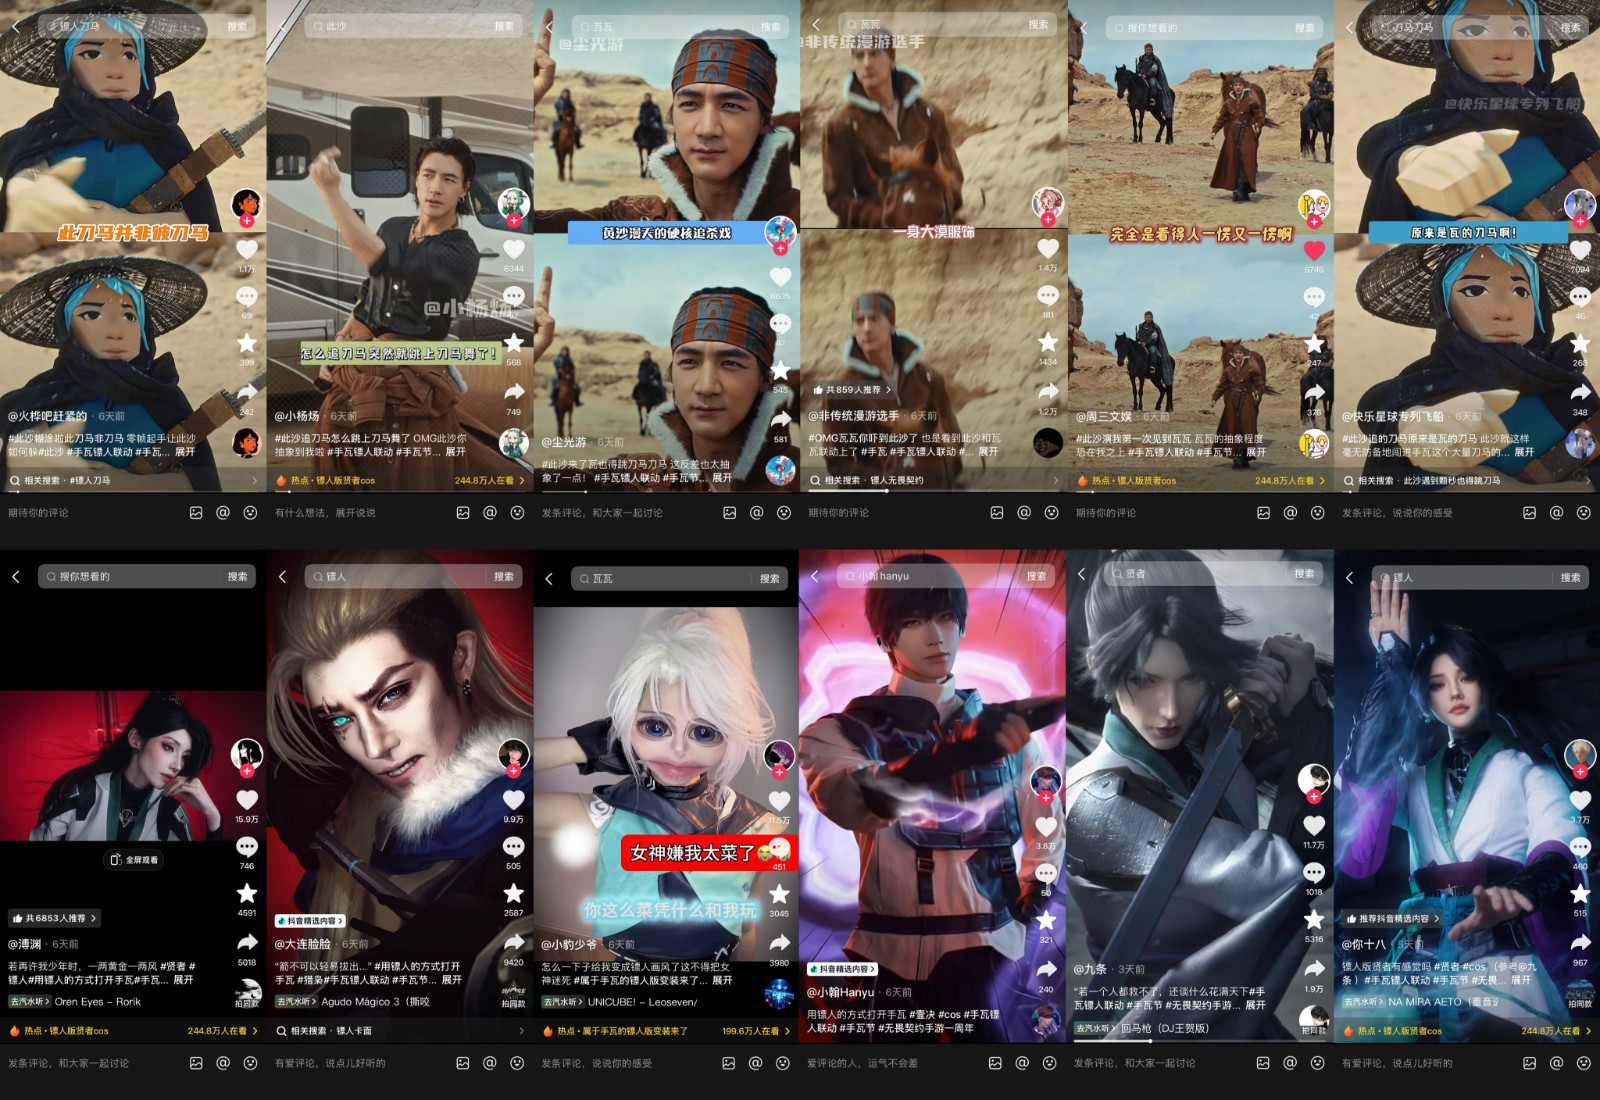The image size is (1600, 1100).
Task: Open comments on @快乐星球专列飞船 video
Action: click(1580, 297)
